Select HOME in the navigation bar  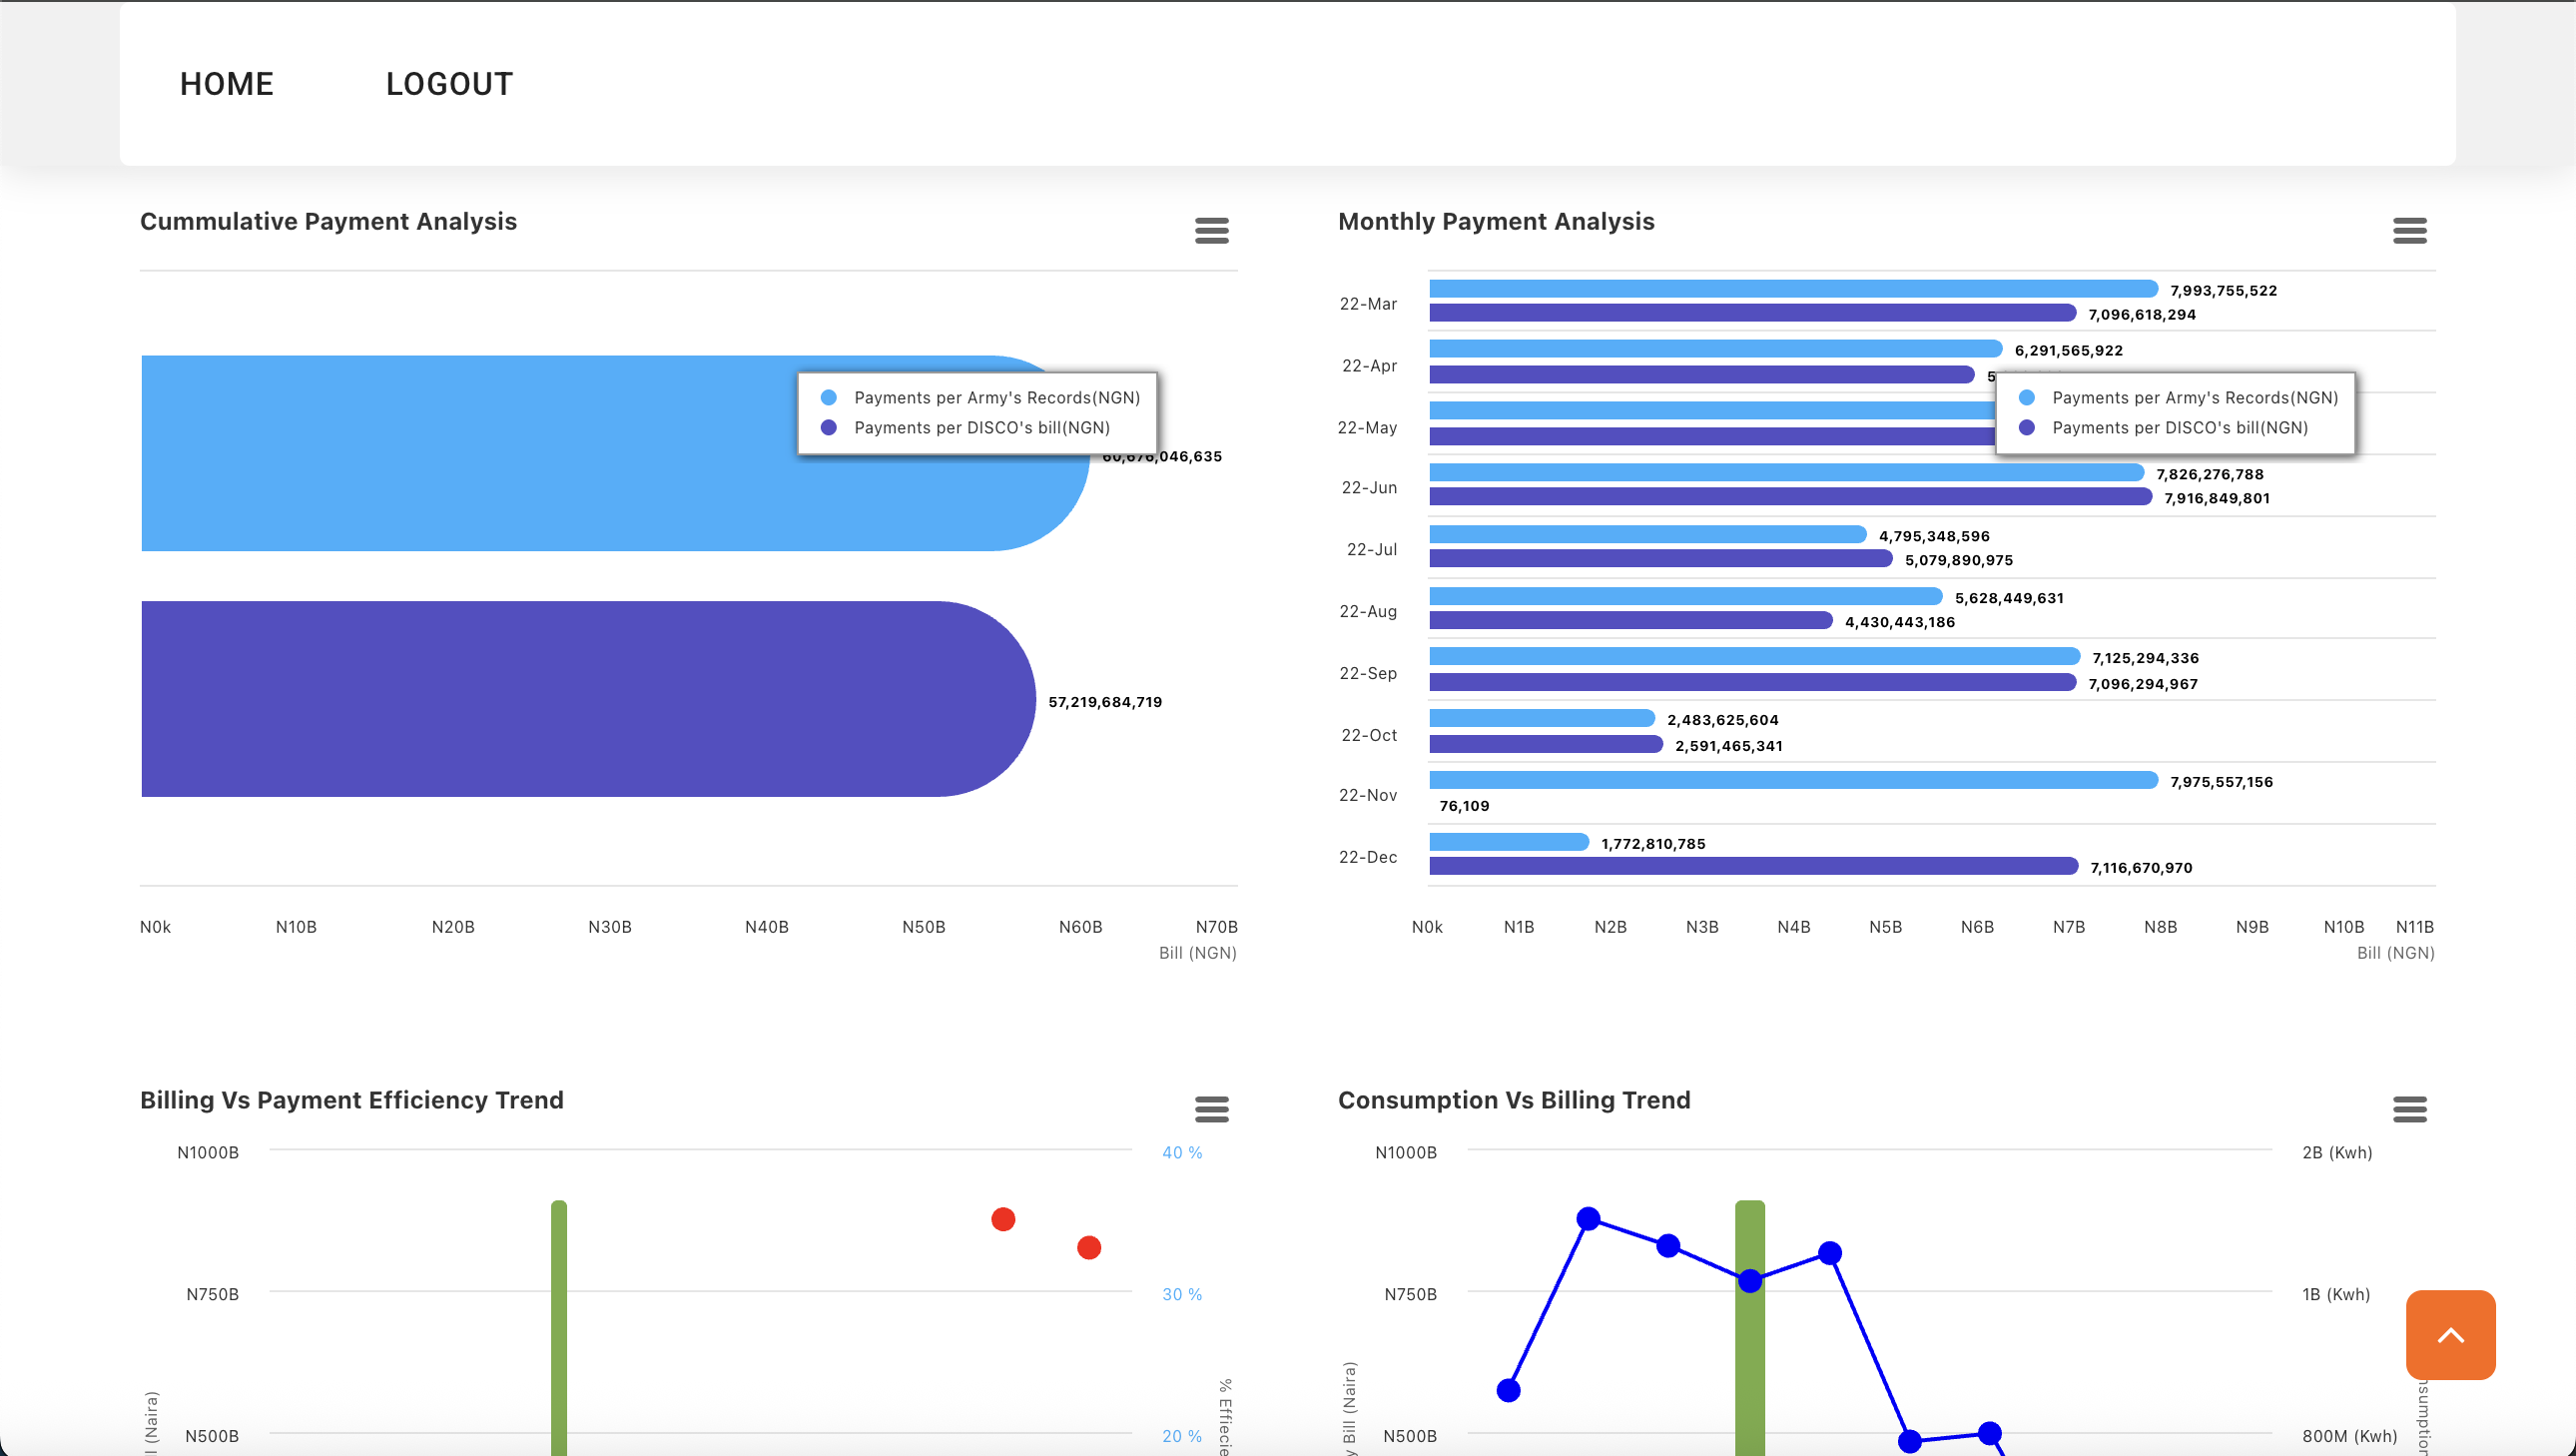(x=226, y=84)
